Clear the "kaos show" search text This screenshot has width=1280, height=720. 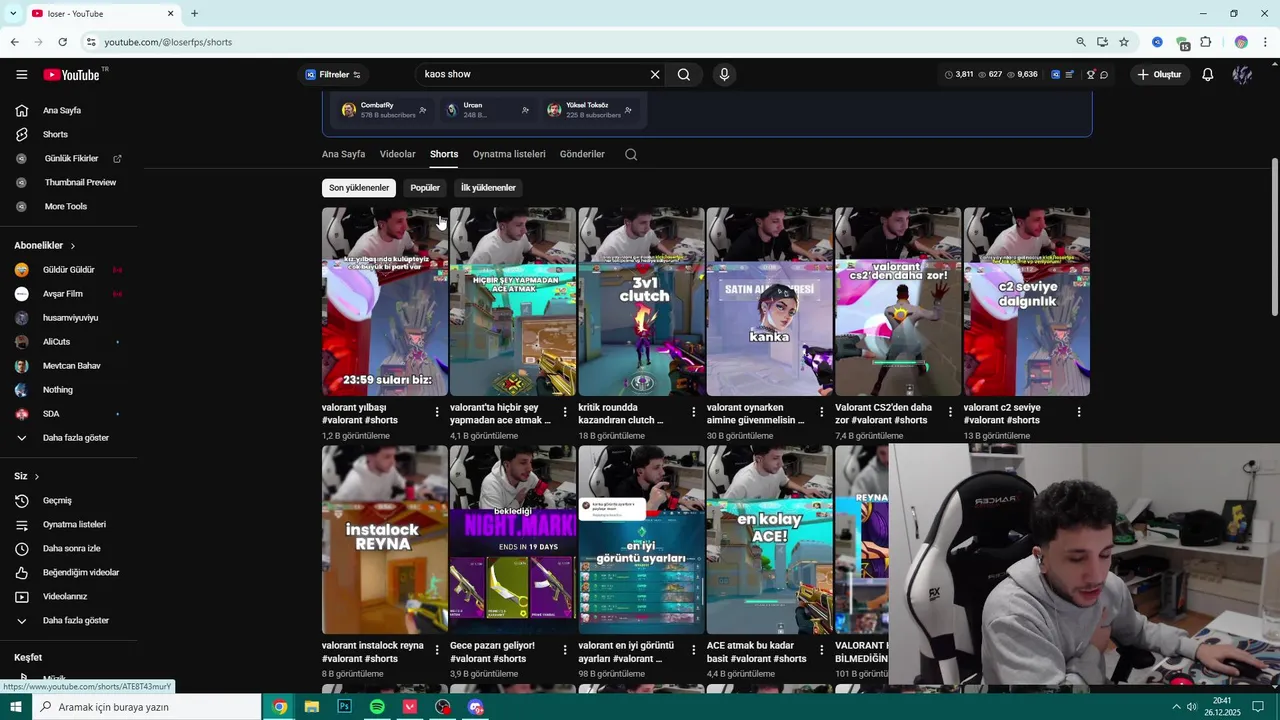point(655,74)
